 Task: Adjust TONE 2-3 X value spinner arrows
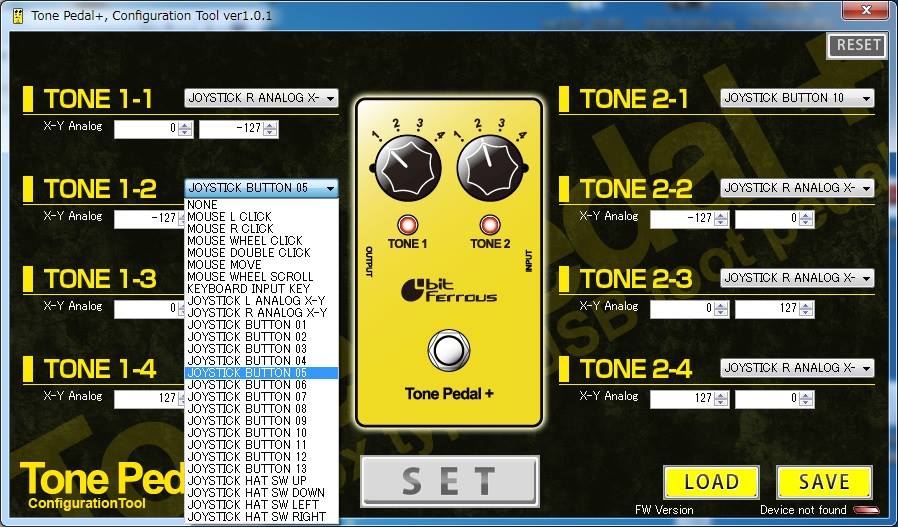721,309
